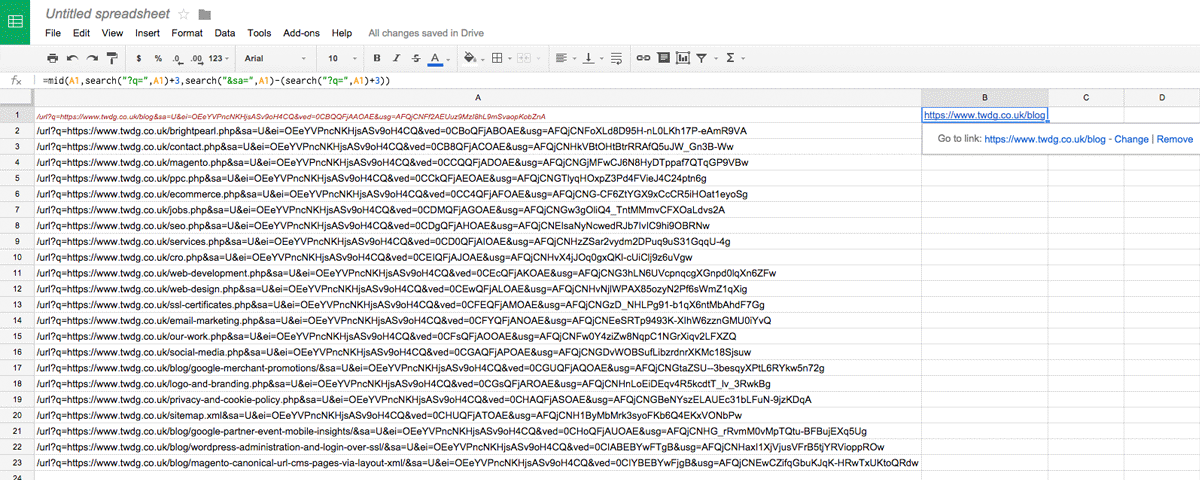Insert a comment
Image resolution: width=1200 pixels, height=480 pixels.
point(663,58)
